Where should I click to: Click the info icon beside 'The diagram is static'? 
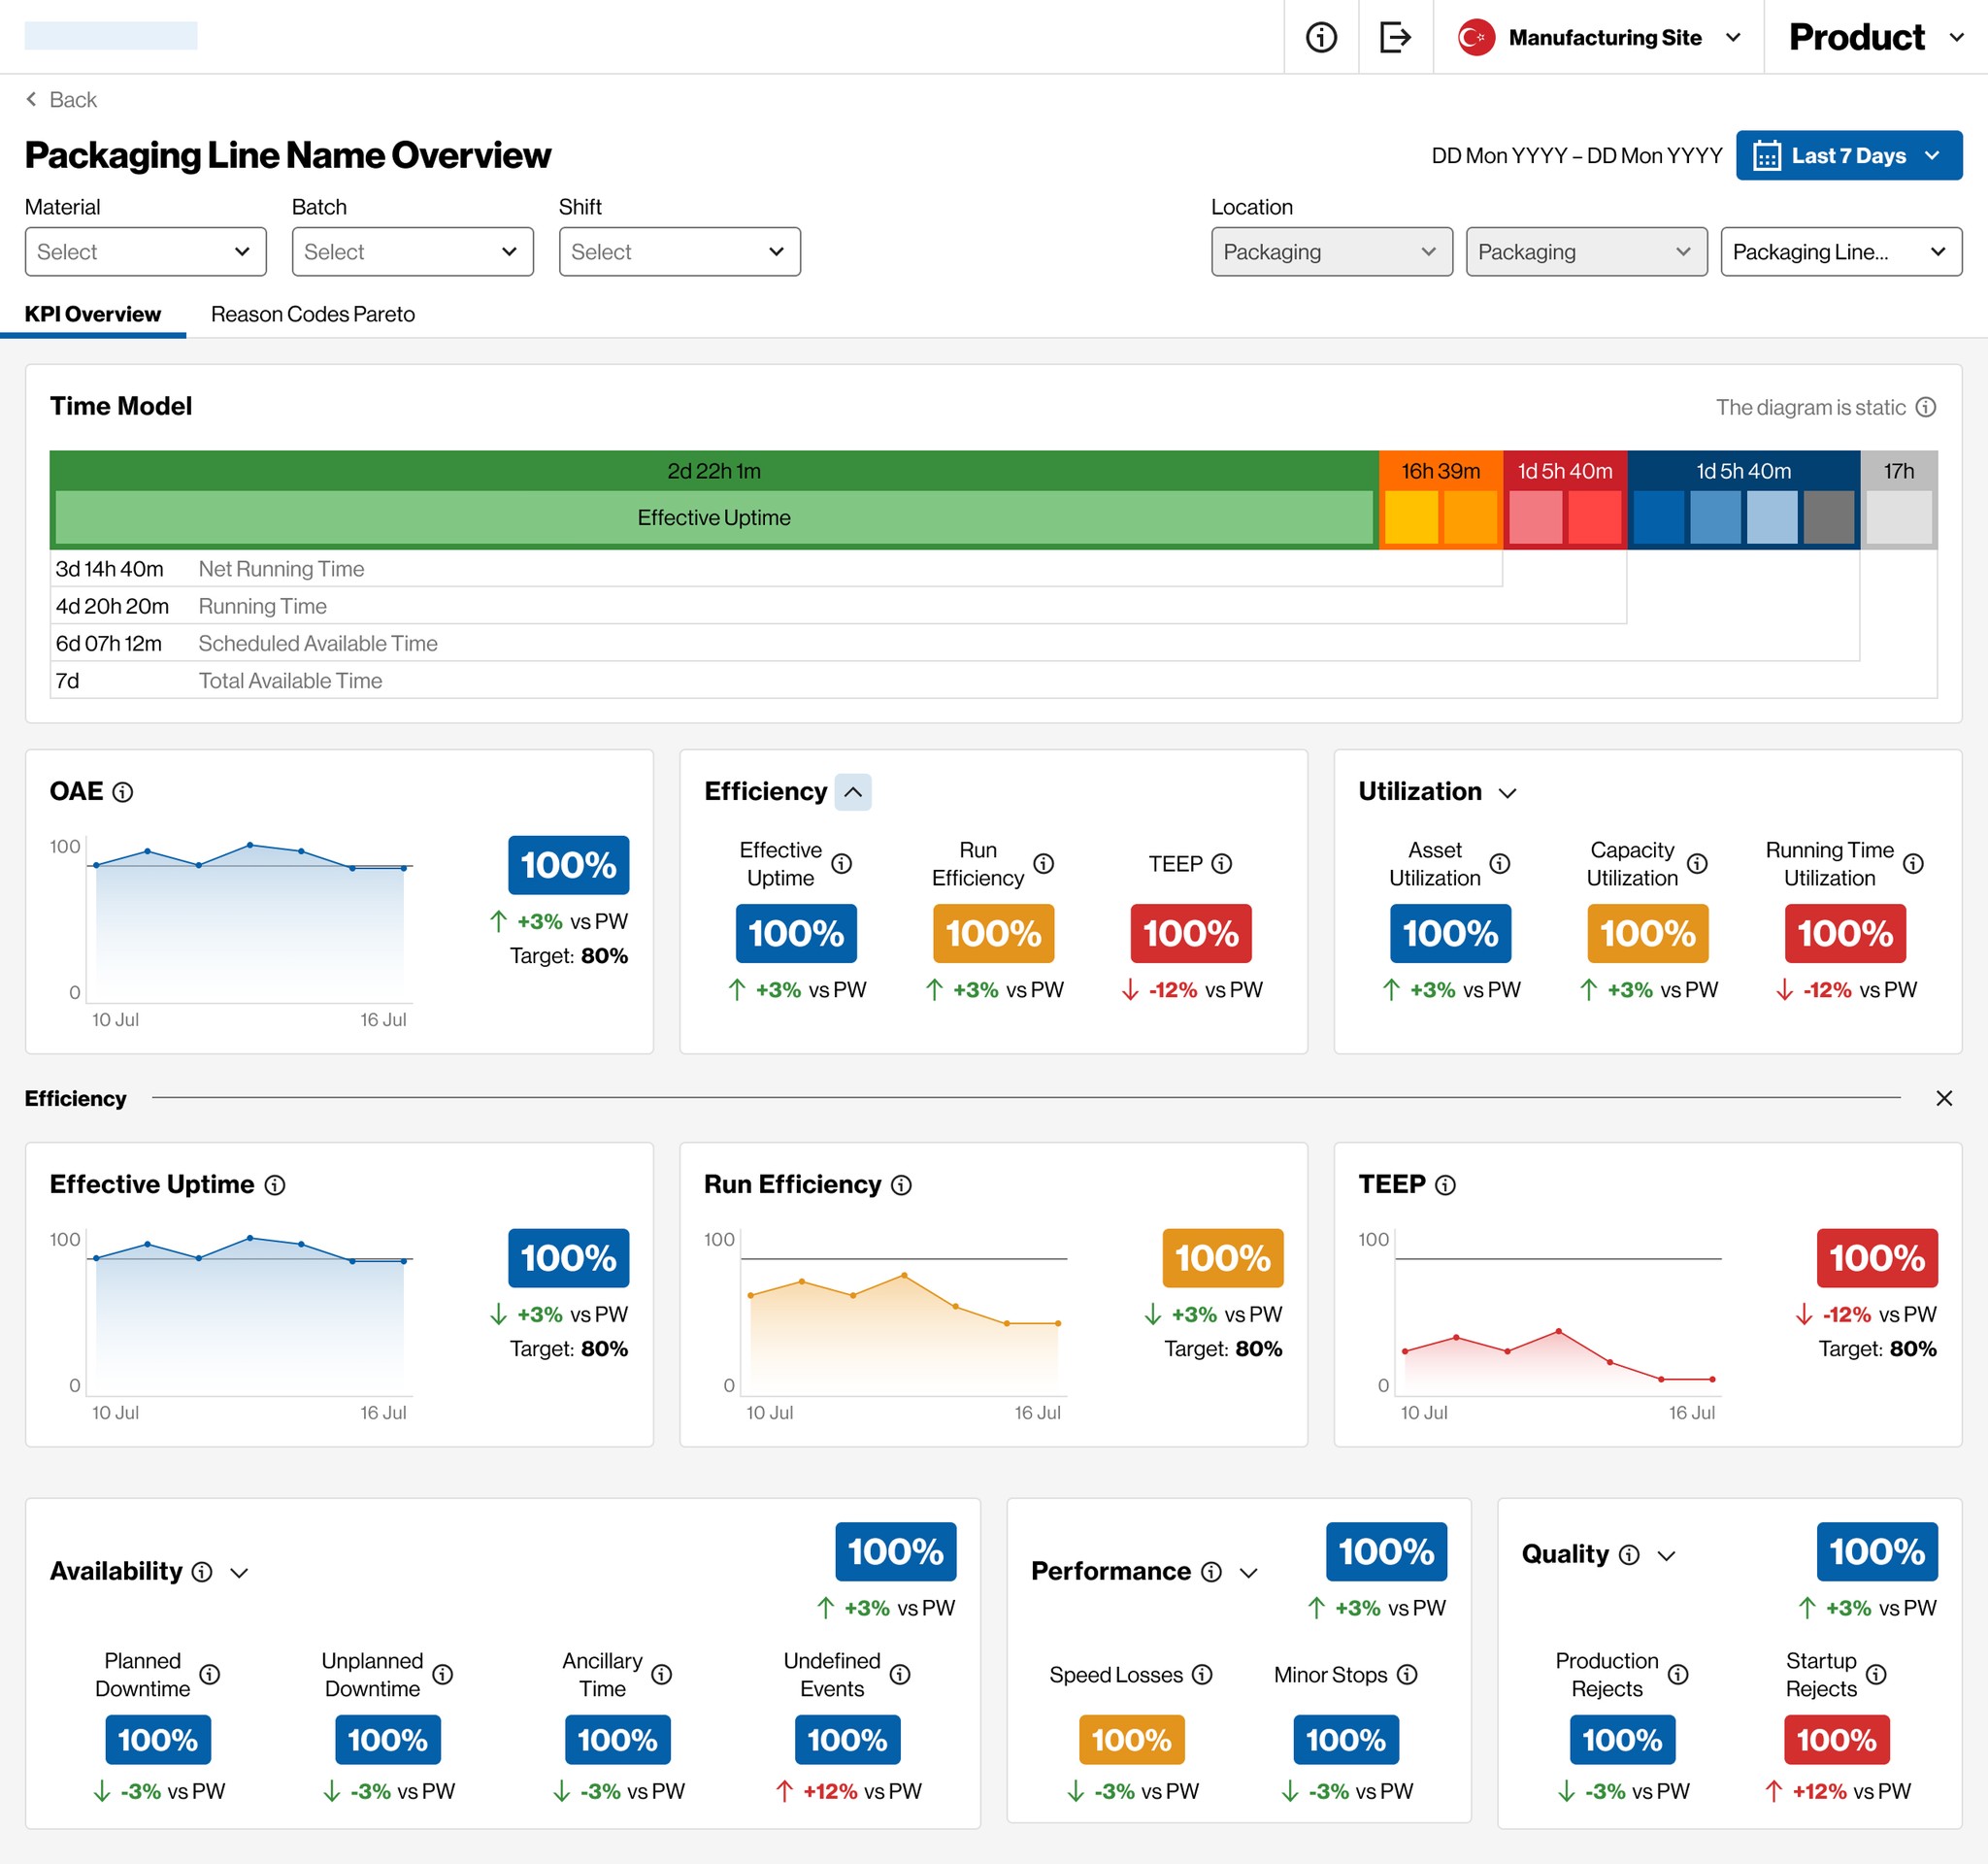pos(1925,407)
